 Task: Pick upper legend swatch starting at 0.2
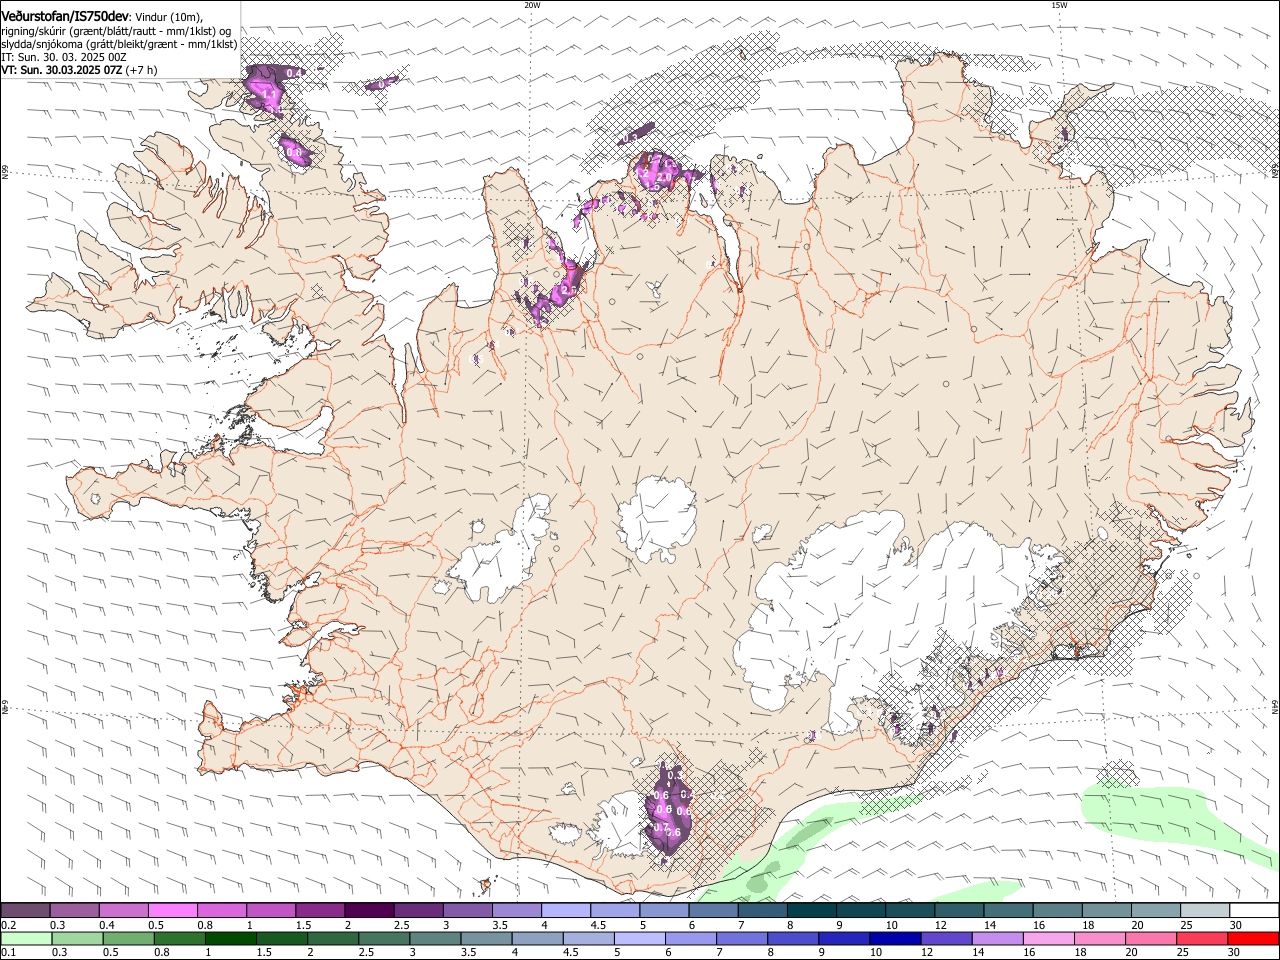tap(25, 911)
